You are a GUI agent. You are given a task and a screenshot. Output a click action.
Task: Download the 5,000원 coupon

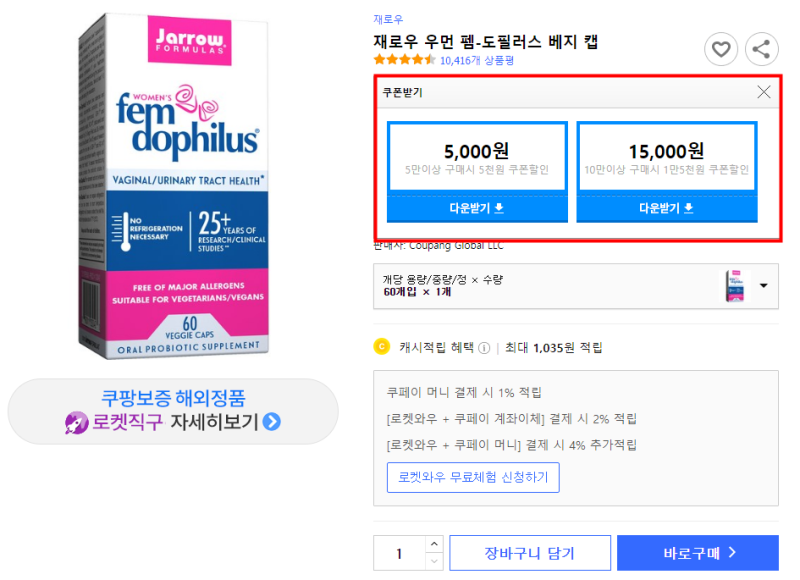(476, 208)
